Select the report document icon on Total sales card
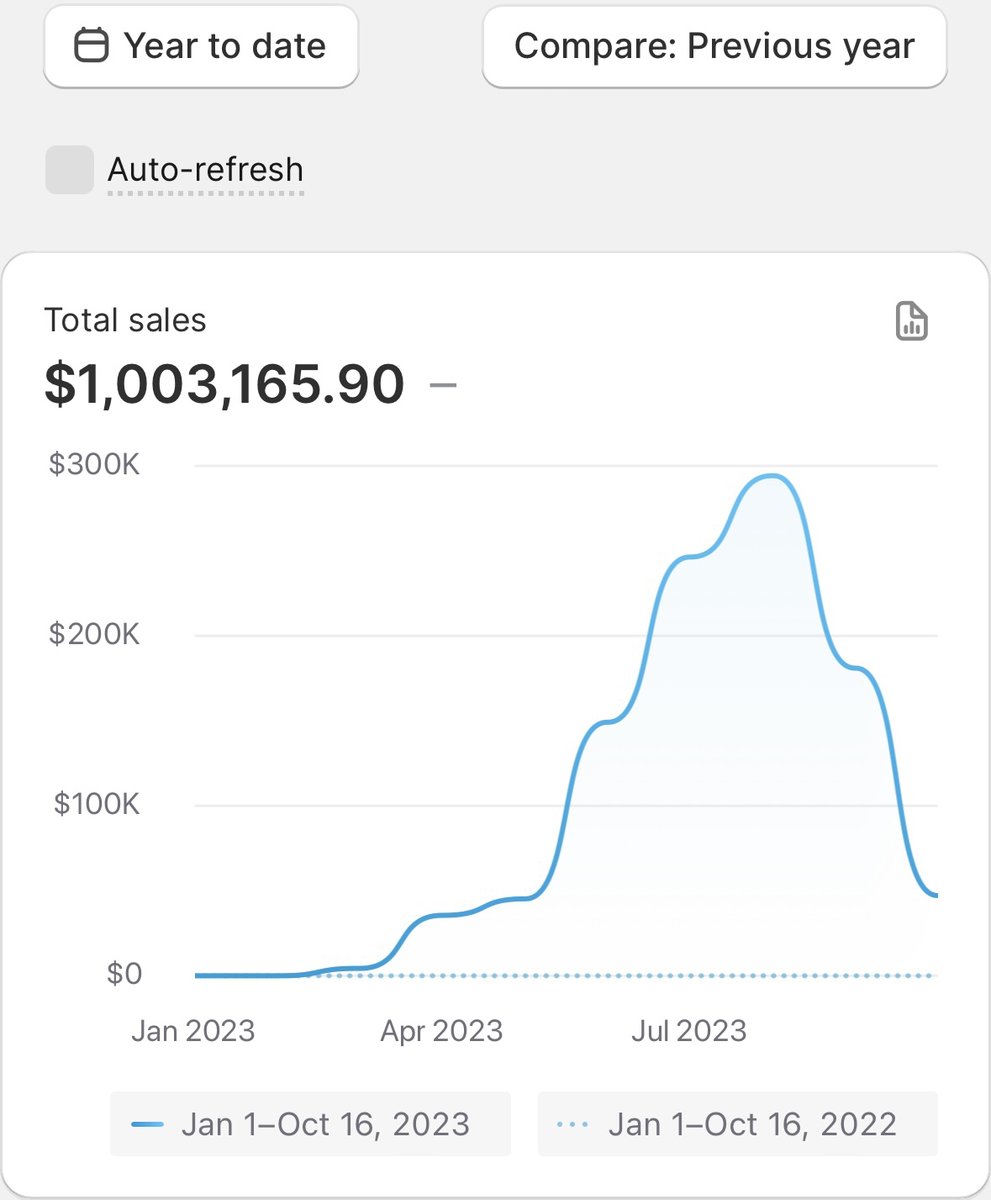Image resolution: width=991 pixels, height=1200 pixels. pyautogui.click(x=911, y=320)
